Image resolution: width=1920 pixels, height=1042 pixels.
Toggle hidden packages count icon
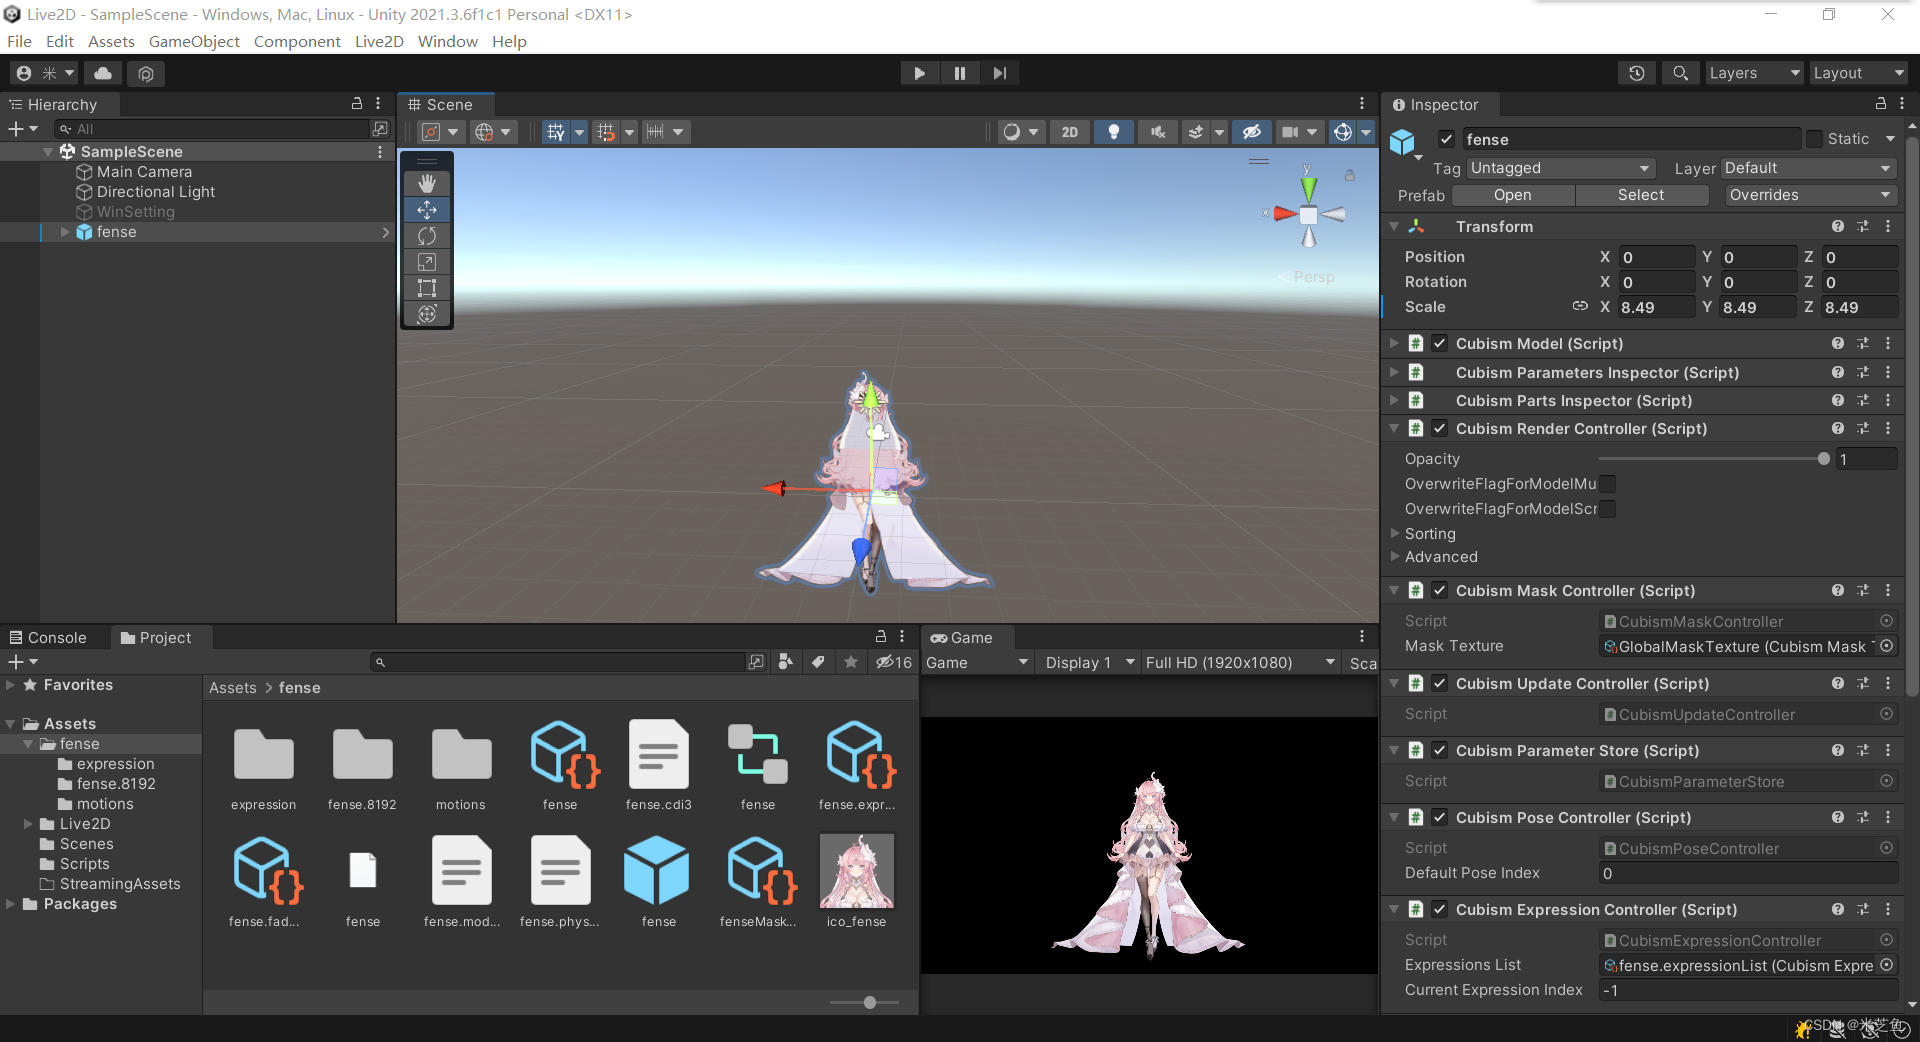pyautogui.click(x=894, y=662)
